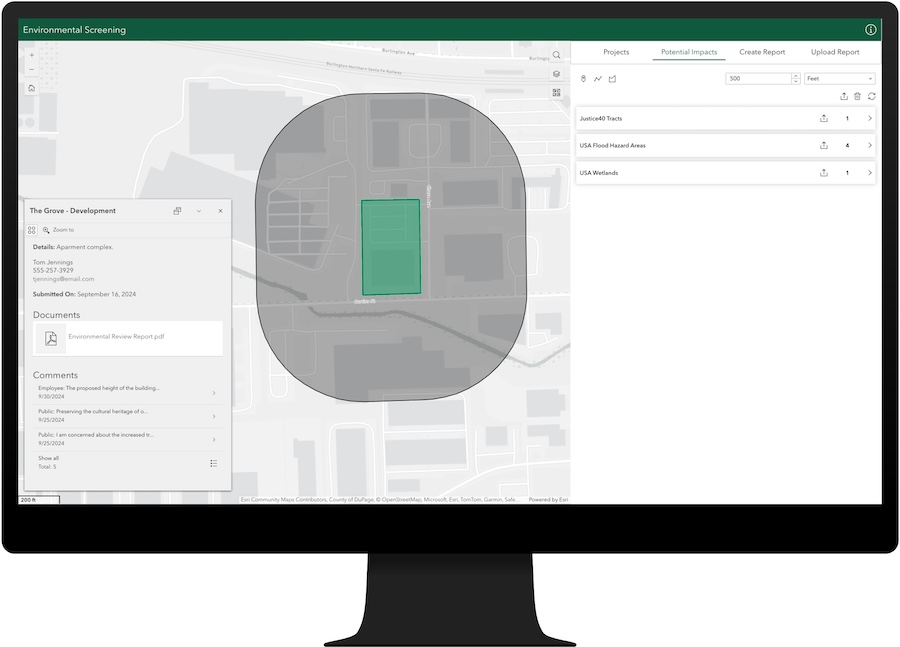Switch to the Create Report tab

point(762,52)
